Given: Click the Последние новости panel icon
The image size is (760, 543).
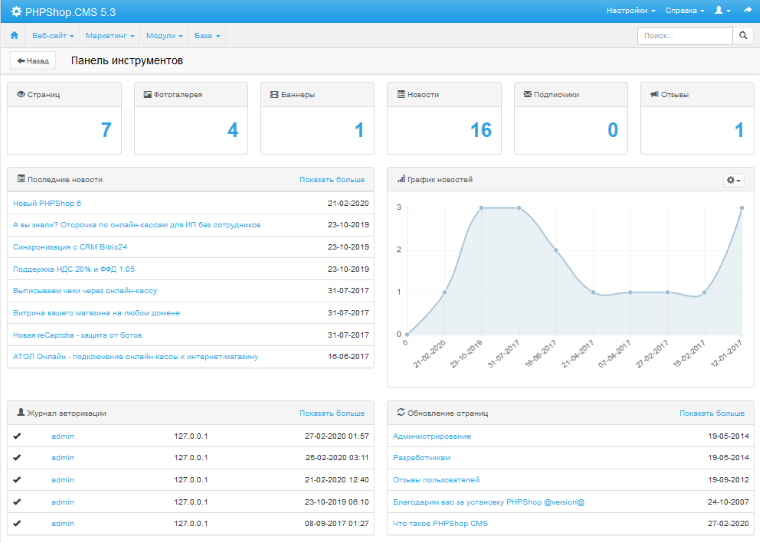Looking at the screenshot, I should (21, 178).
